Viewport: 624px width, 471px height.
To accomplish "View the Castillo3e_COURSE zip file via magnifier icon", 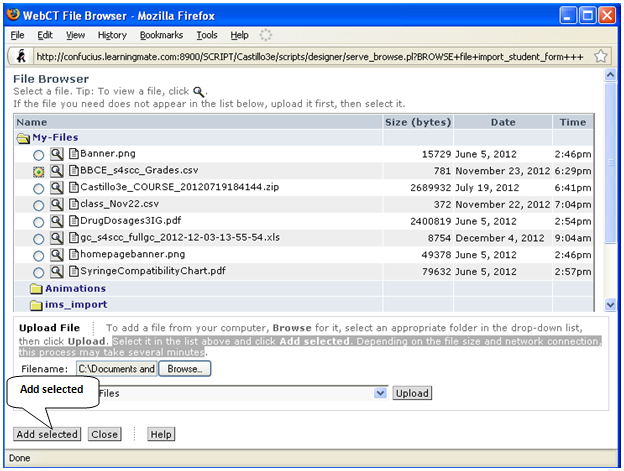I will pyautogui.click(x=57, y=187).
